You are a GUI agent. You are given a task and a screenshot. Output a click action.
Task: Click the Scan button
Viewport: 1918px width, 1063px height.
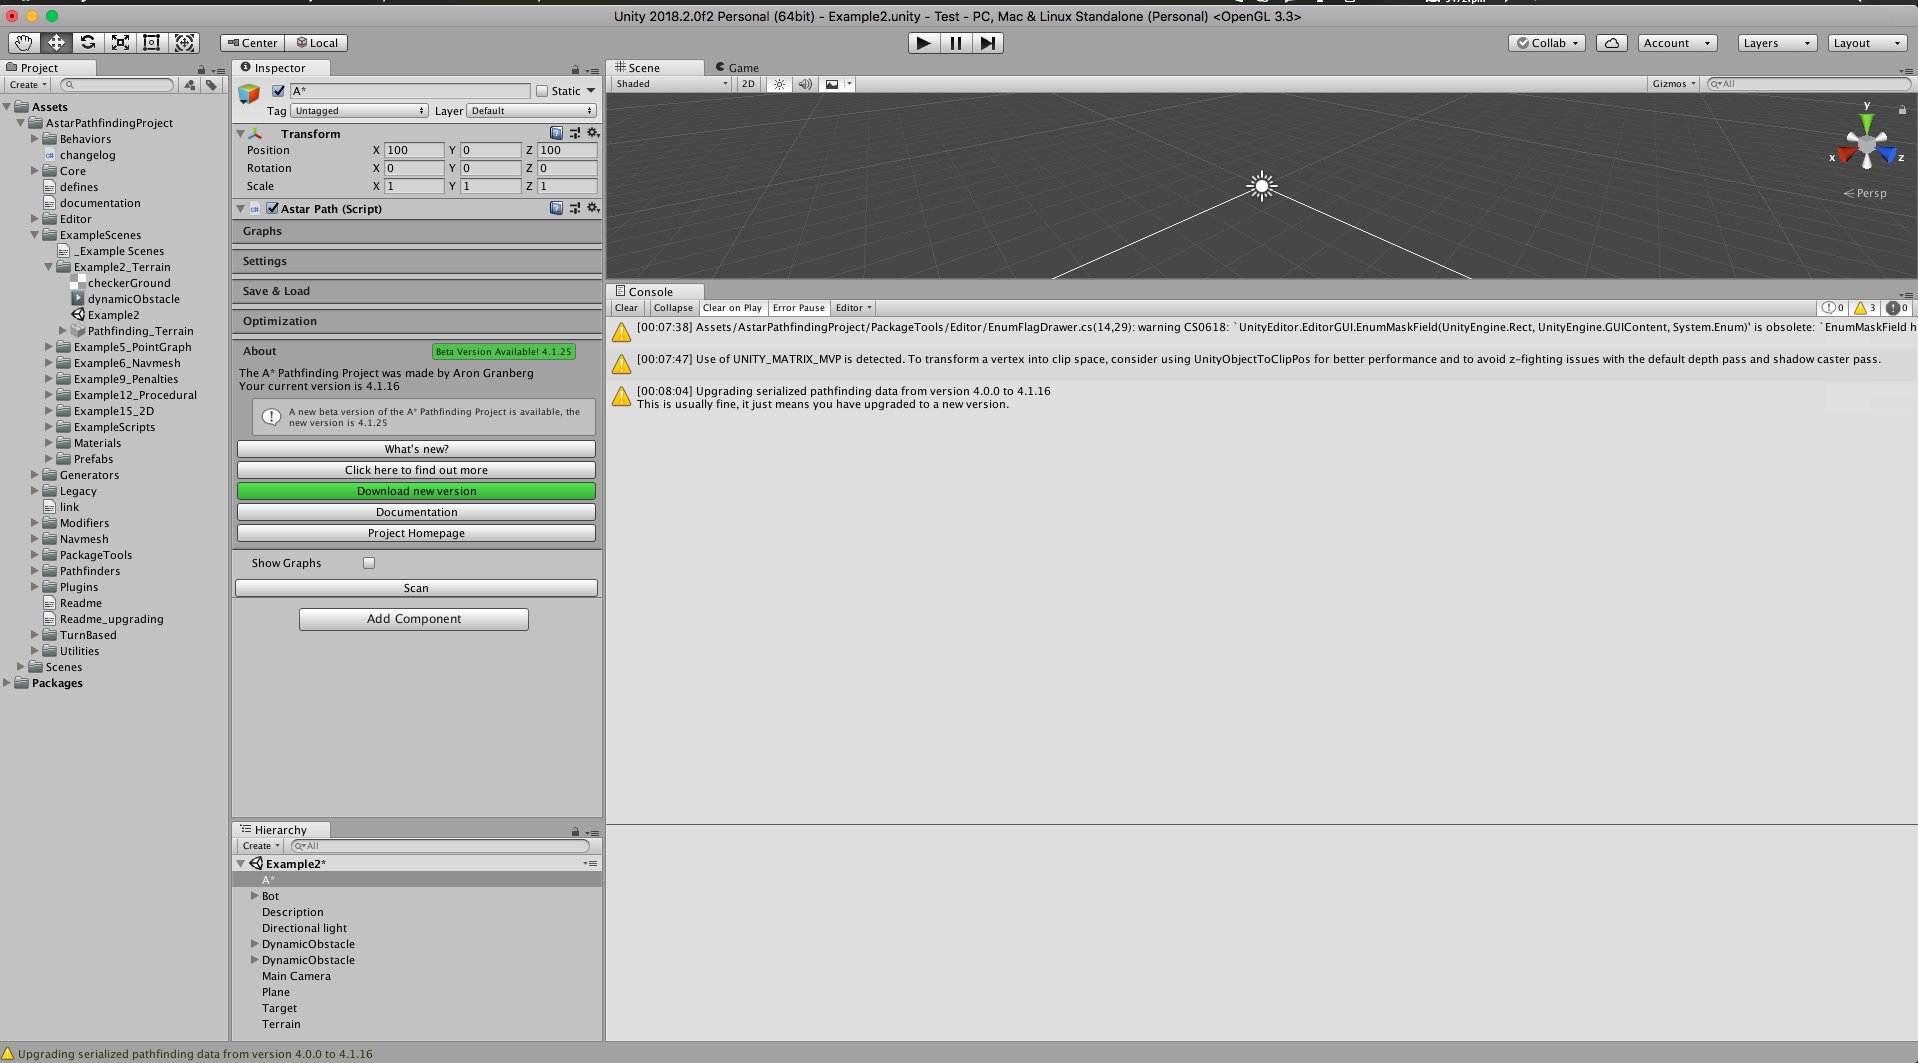click(x=416, y=588)
